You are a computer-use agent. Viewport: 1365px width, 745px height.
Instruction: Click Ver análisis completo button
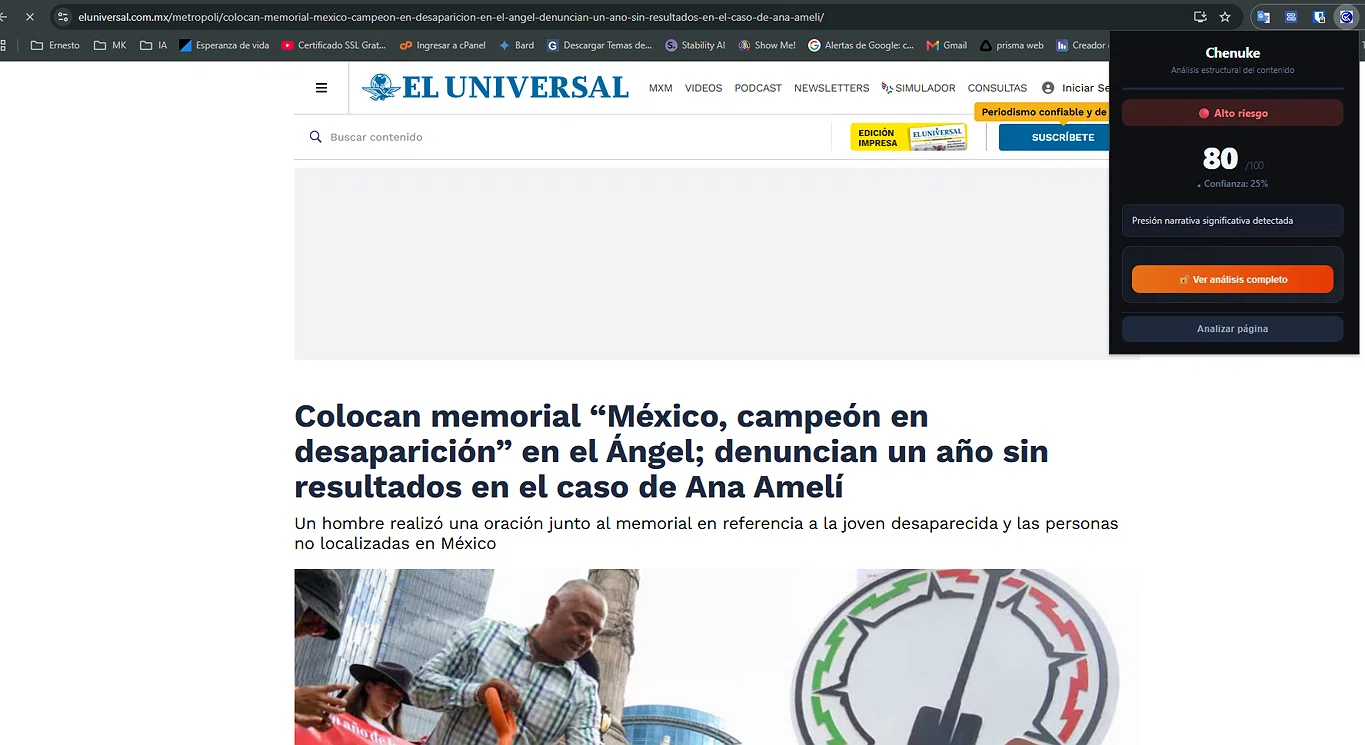pos(1232,280)
